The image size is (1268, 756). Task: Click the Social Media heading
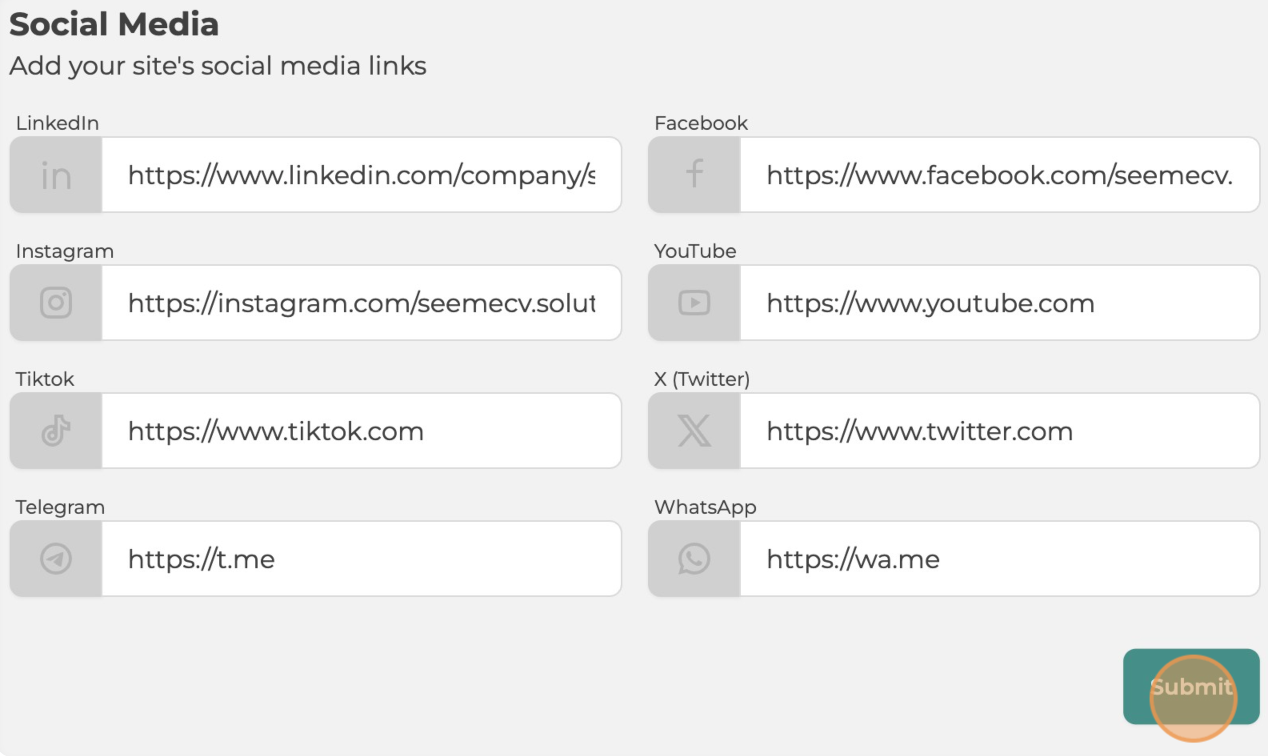coord(114,24)
